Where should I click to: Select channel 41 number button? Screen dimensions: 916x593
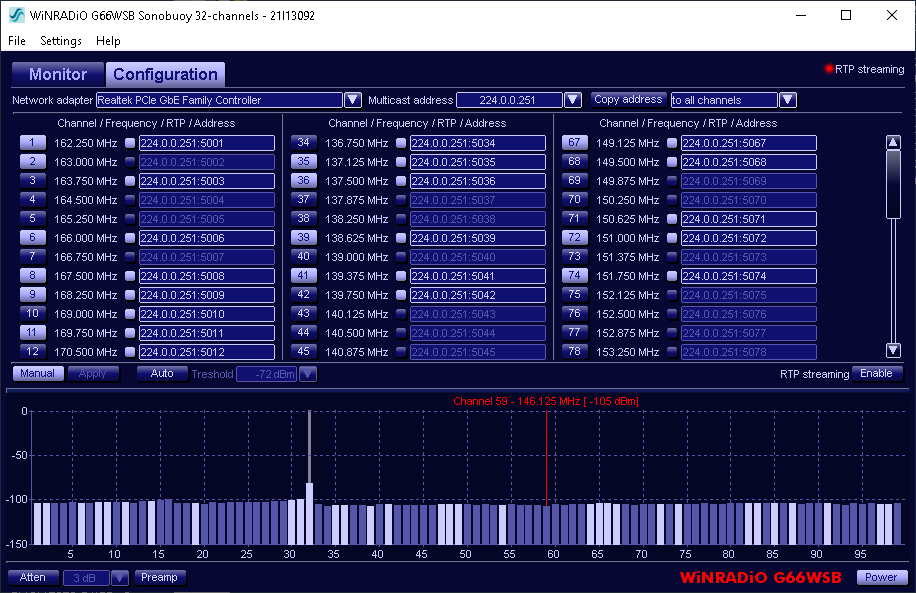point(304,276)
